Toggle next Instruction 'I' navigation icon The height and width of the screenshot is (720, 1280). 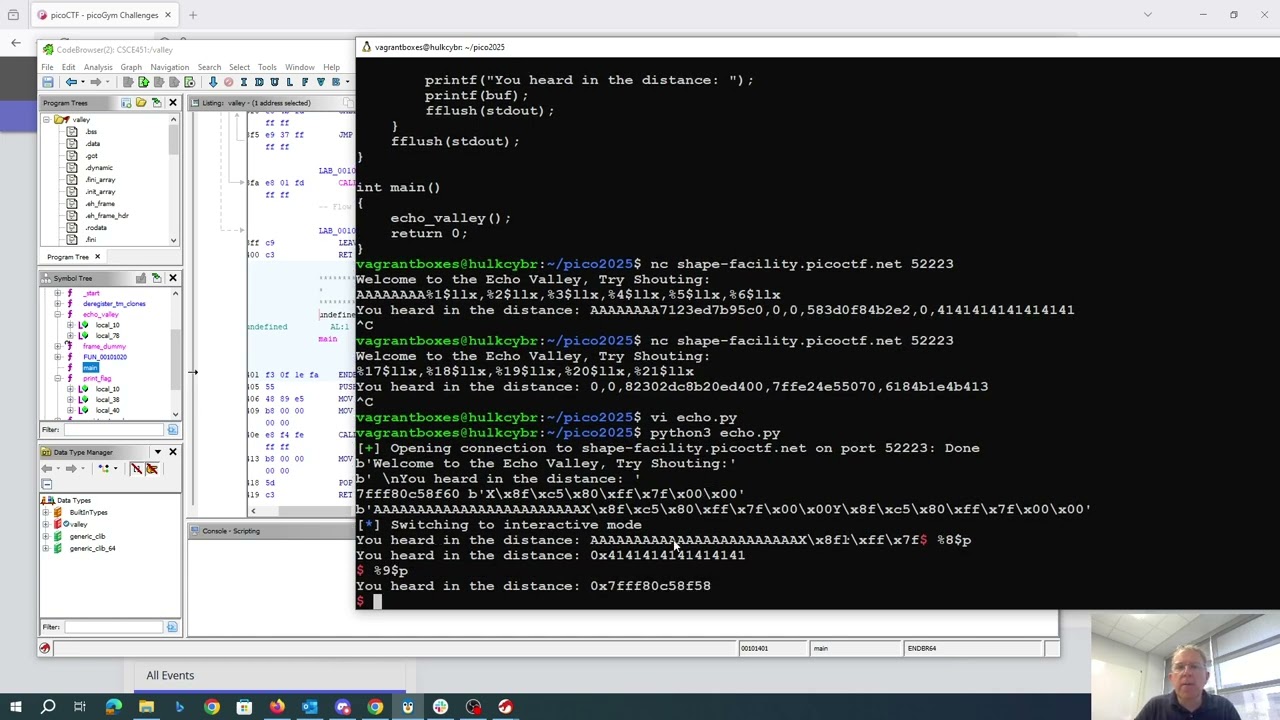(x=244, y=82)
